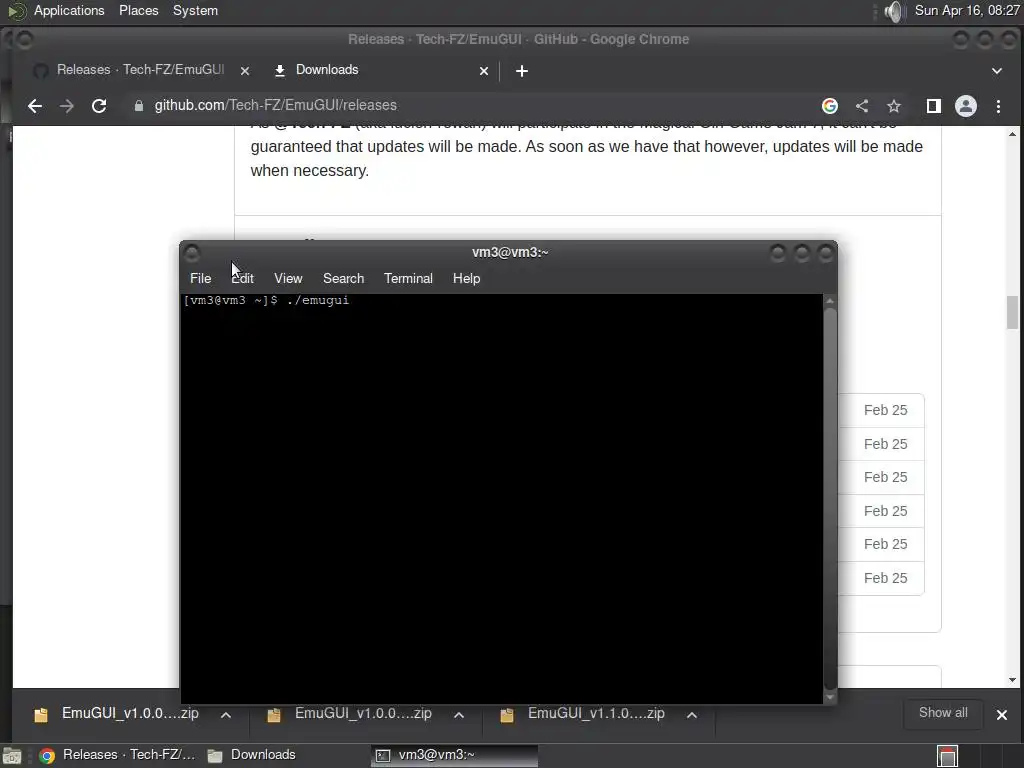Switch to Releases Tech-FZ/EmuGUI tab

[x=140, y=70]
